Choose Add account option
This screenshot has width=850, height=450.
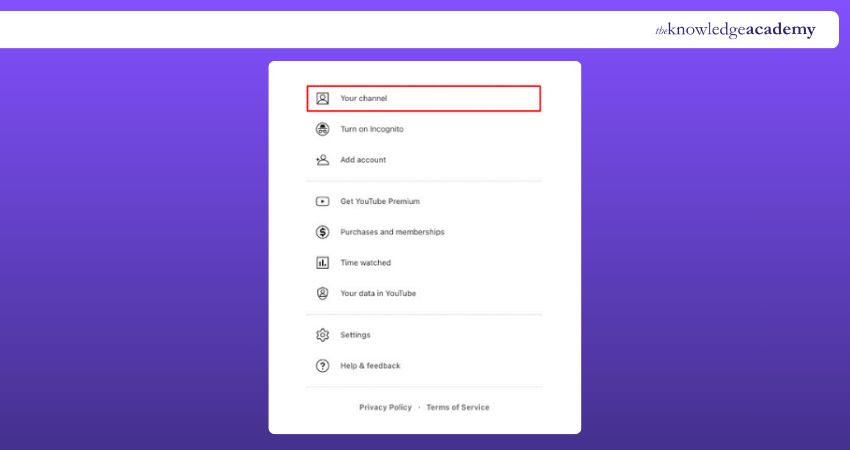tap(363, 160)
